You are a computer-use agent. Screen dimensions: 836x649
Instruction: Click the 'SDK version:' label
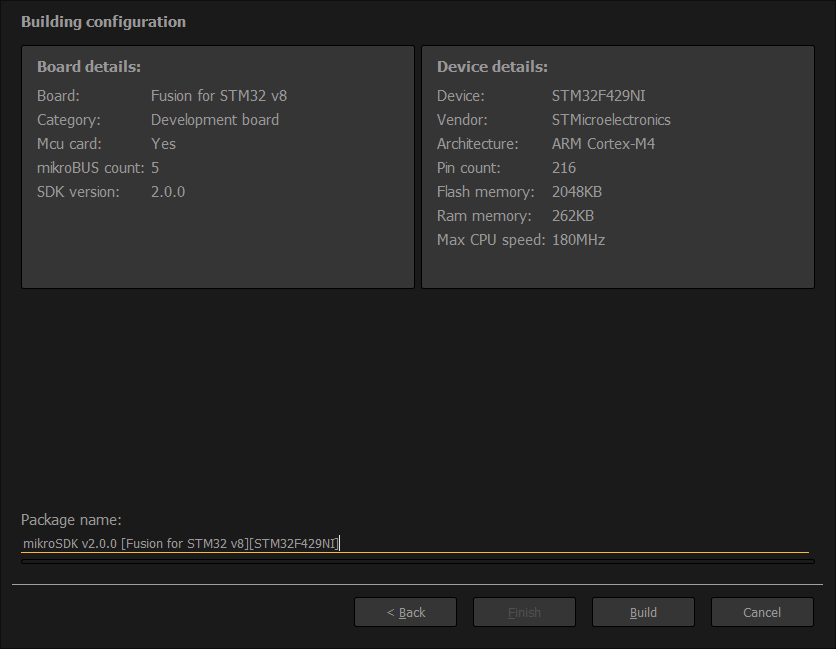pyautogui.click(x=78, y=192)
